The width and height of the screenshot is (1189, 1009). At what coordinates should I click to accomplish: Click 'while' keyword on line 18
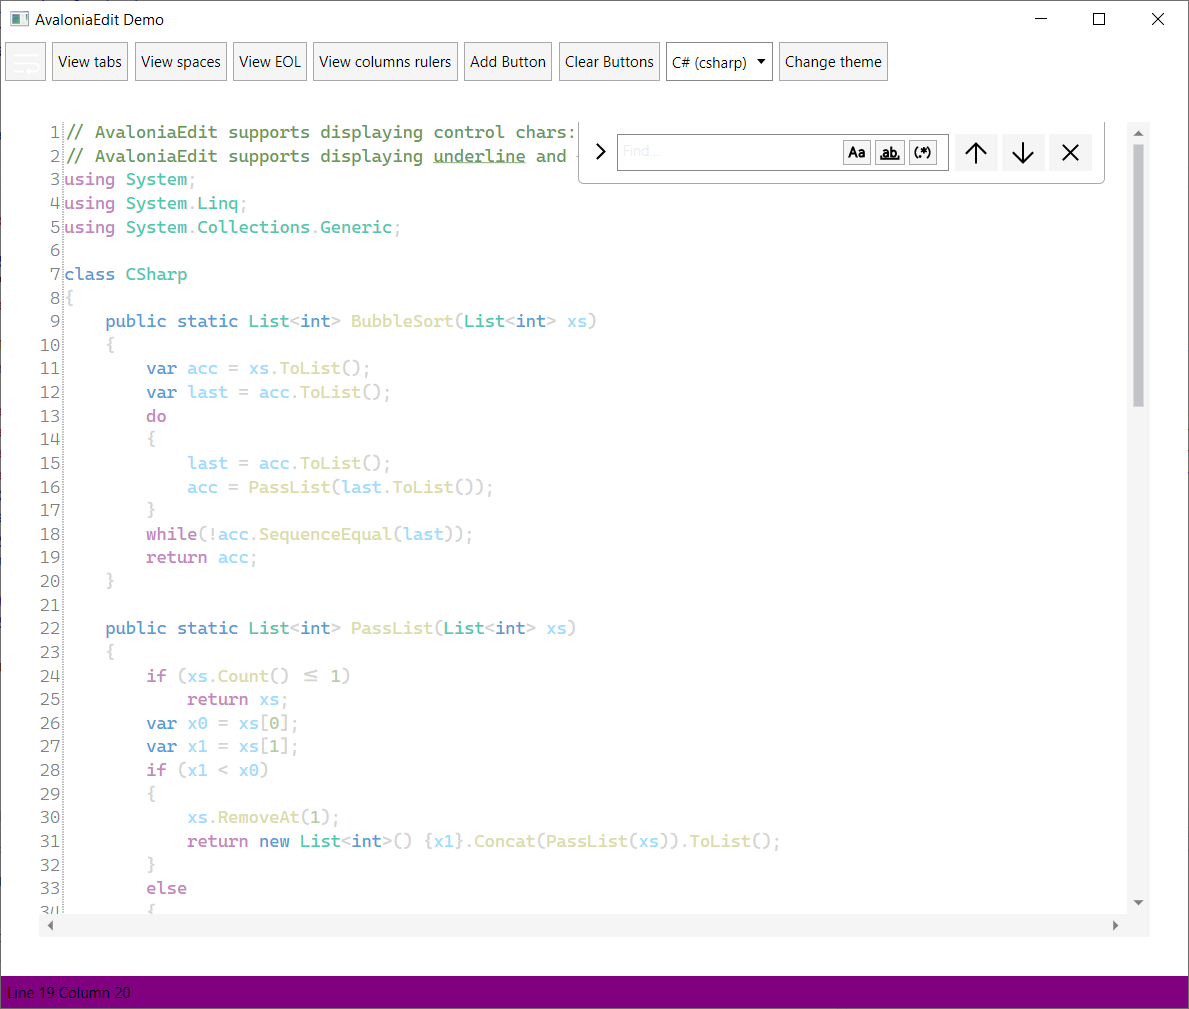(171, 534)
